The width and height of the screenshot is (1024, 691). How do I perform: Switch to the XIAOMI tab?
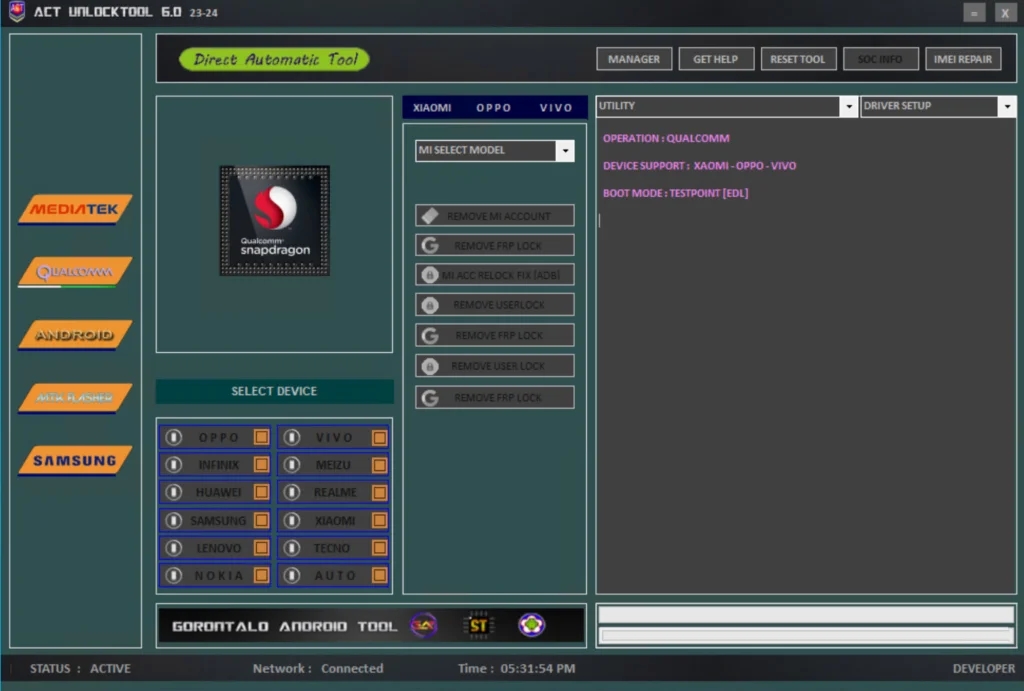[x=432, y=108]
